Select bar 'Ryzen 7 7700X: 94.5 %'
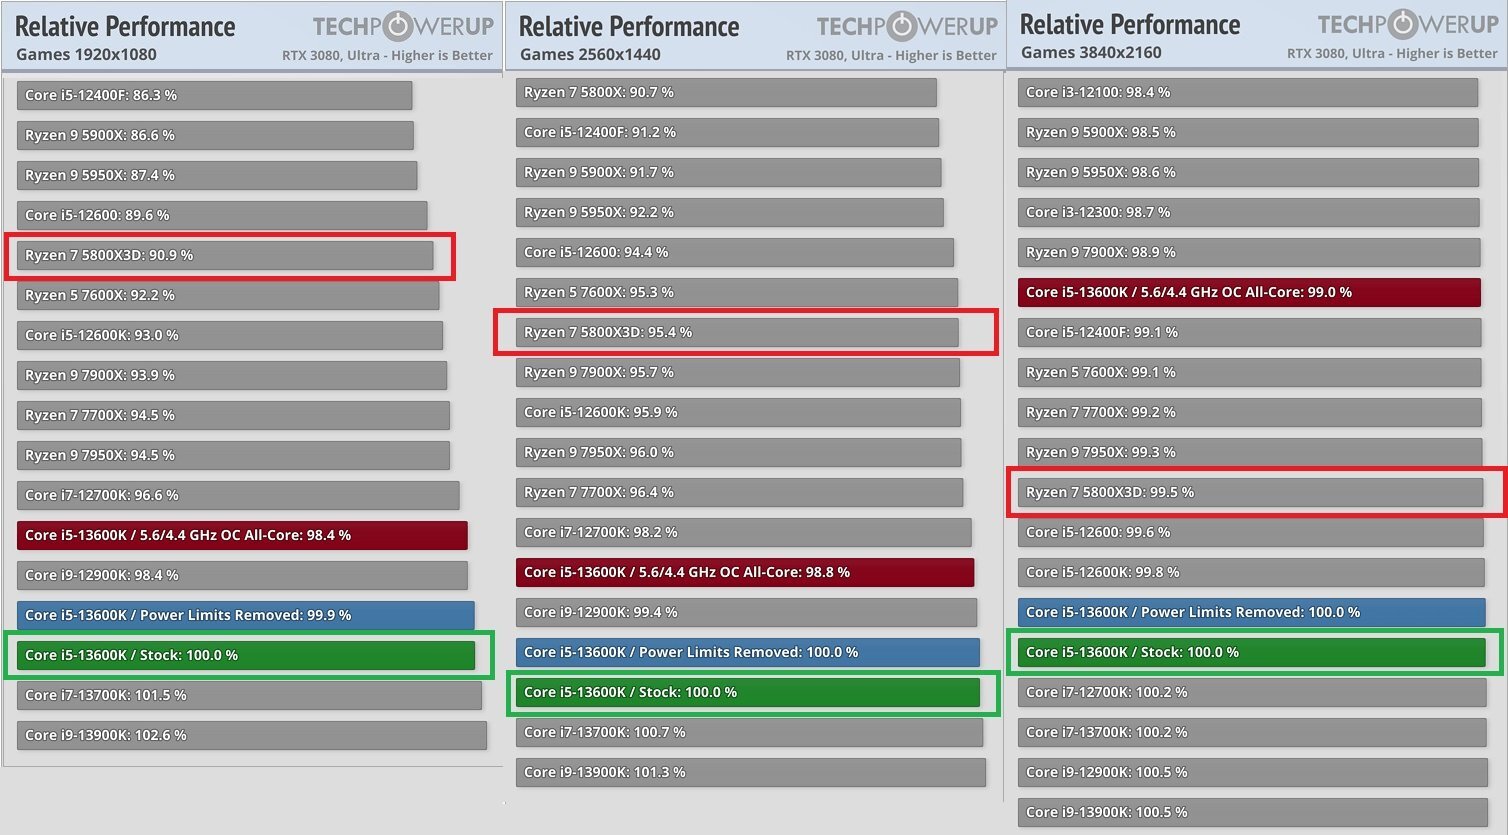Screen dimensions: 1508x835 [233, 415]
